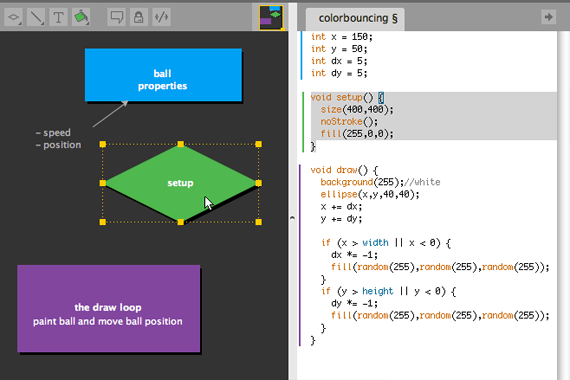Select the blue ball properties box

163,75
